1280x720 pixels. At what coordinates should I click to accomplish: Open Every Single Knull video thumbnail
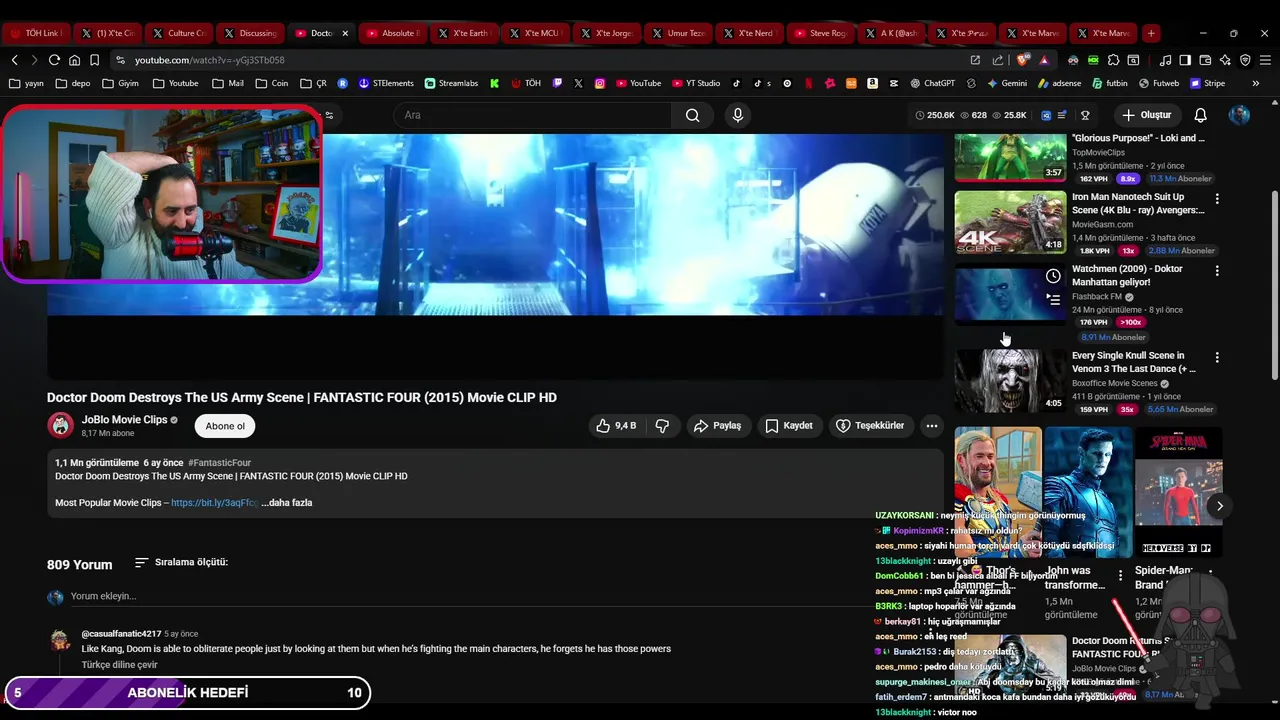pyautogui.click(x=1010, y=381)
